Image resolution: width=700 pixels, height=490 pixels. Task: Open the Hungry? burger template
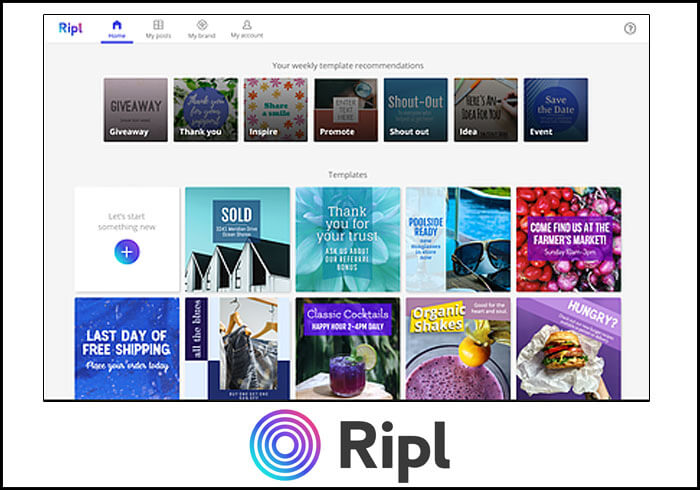coord(569,349)
